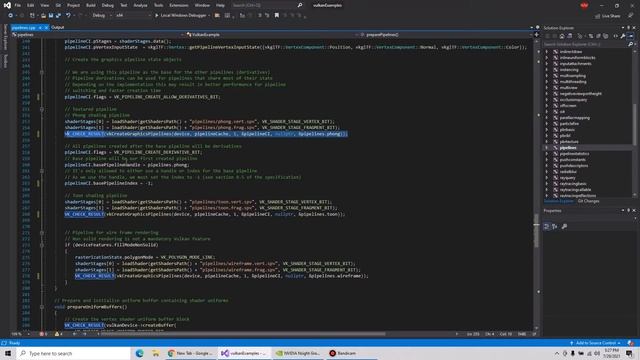Viewport: 640px width, 360px height.
Task: Select the particlefire project
Action: (x=569, y=124)
